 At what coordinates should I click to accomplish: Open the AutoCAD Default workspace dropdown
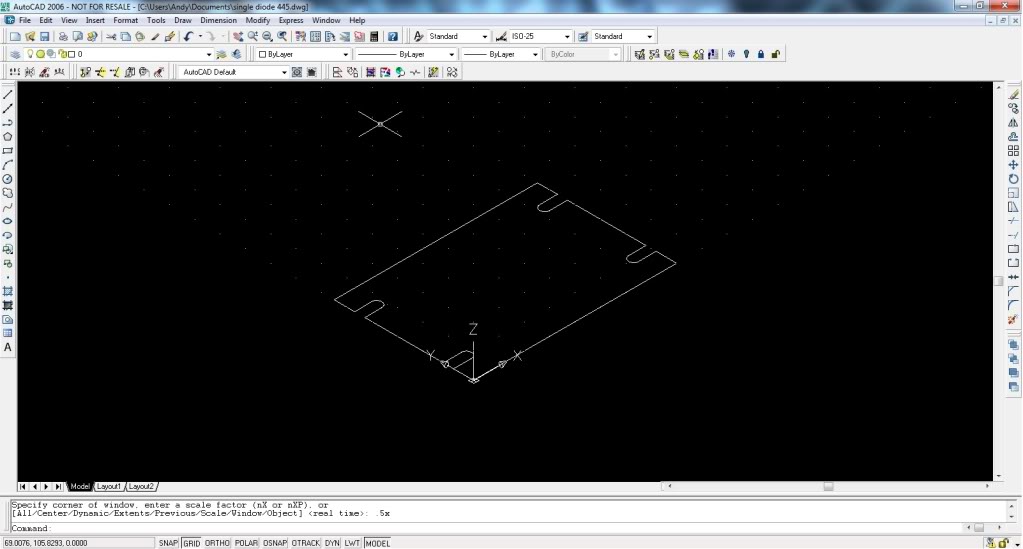284,72
